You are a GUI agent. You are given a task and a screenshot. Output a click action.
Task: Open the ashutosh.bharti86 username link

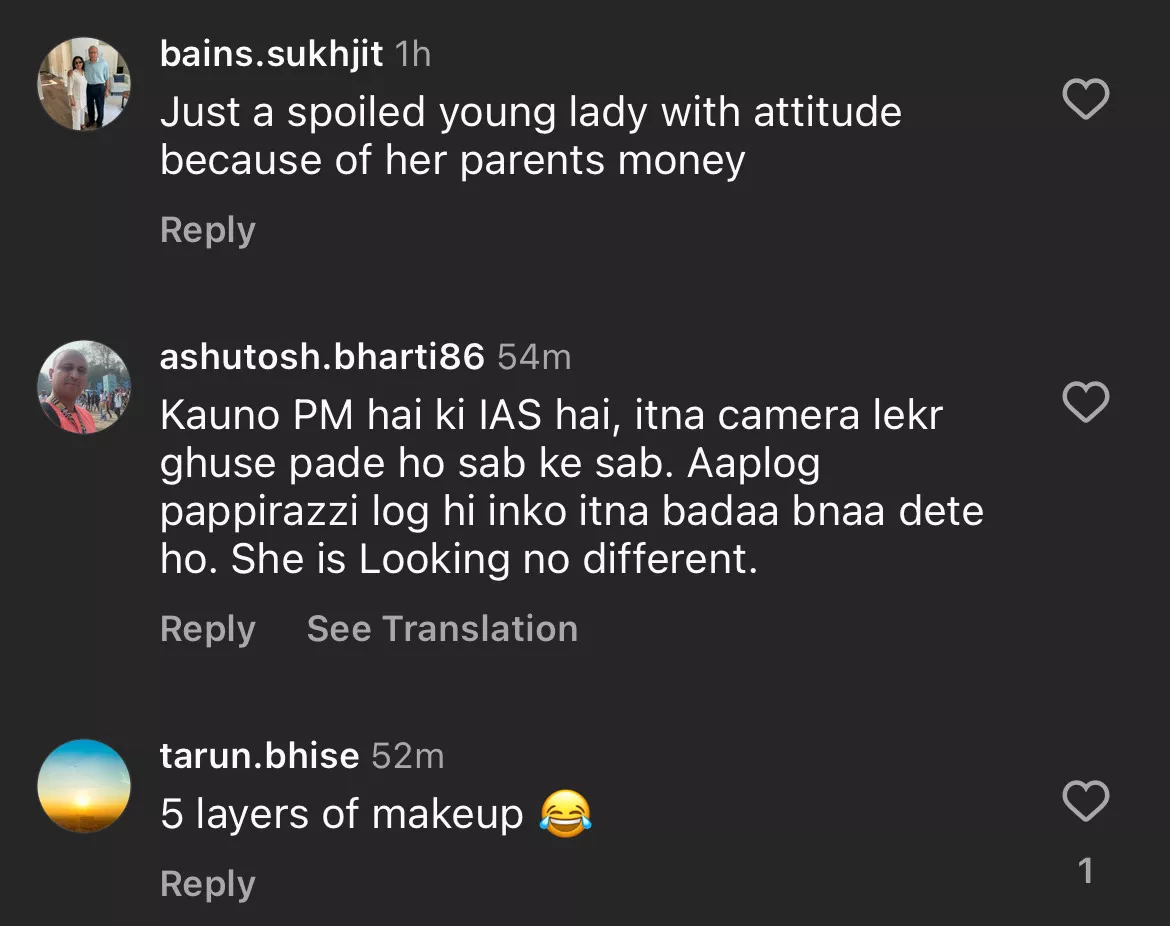[x=322, y=356]
